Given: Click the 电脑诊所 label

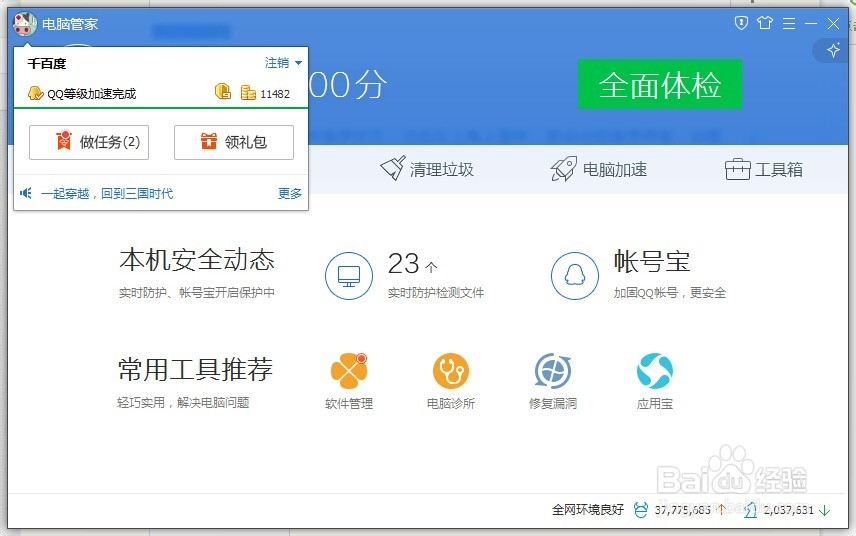Looking at the screenshot, I should [451, 403].
